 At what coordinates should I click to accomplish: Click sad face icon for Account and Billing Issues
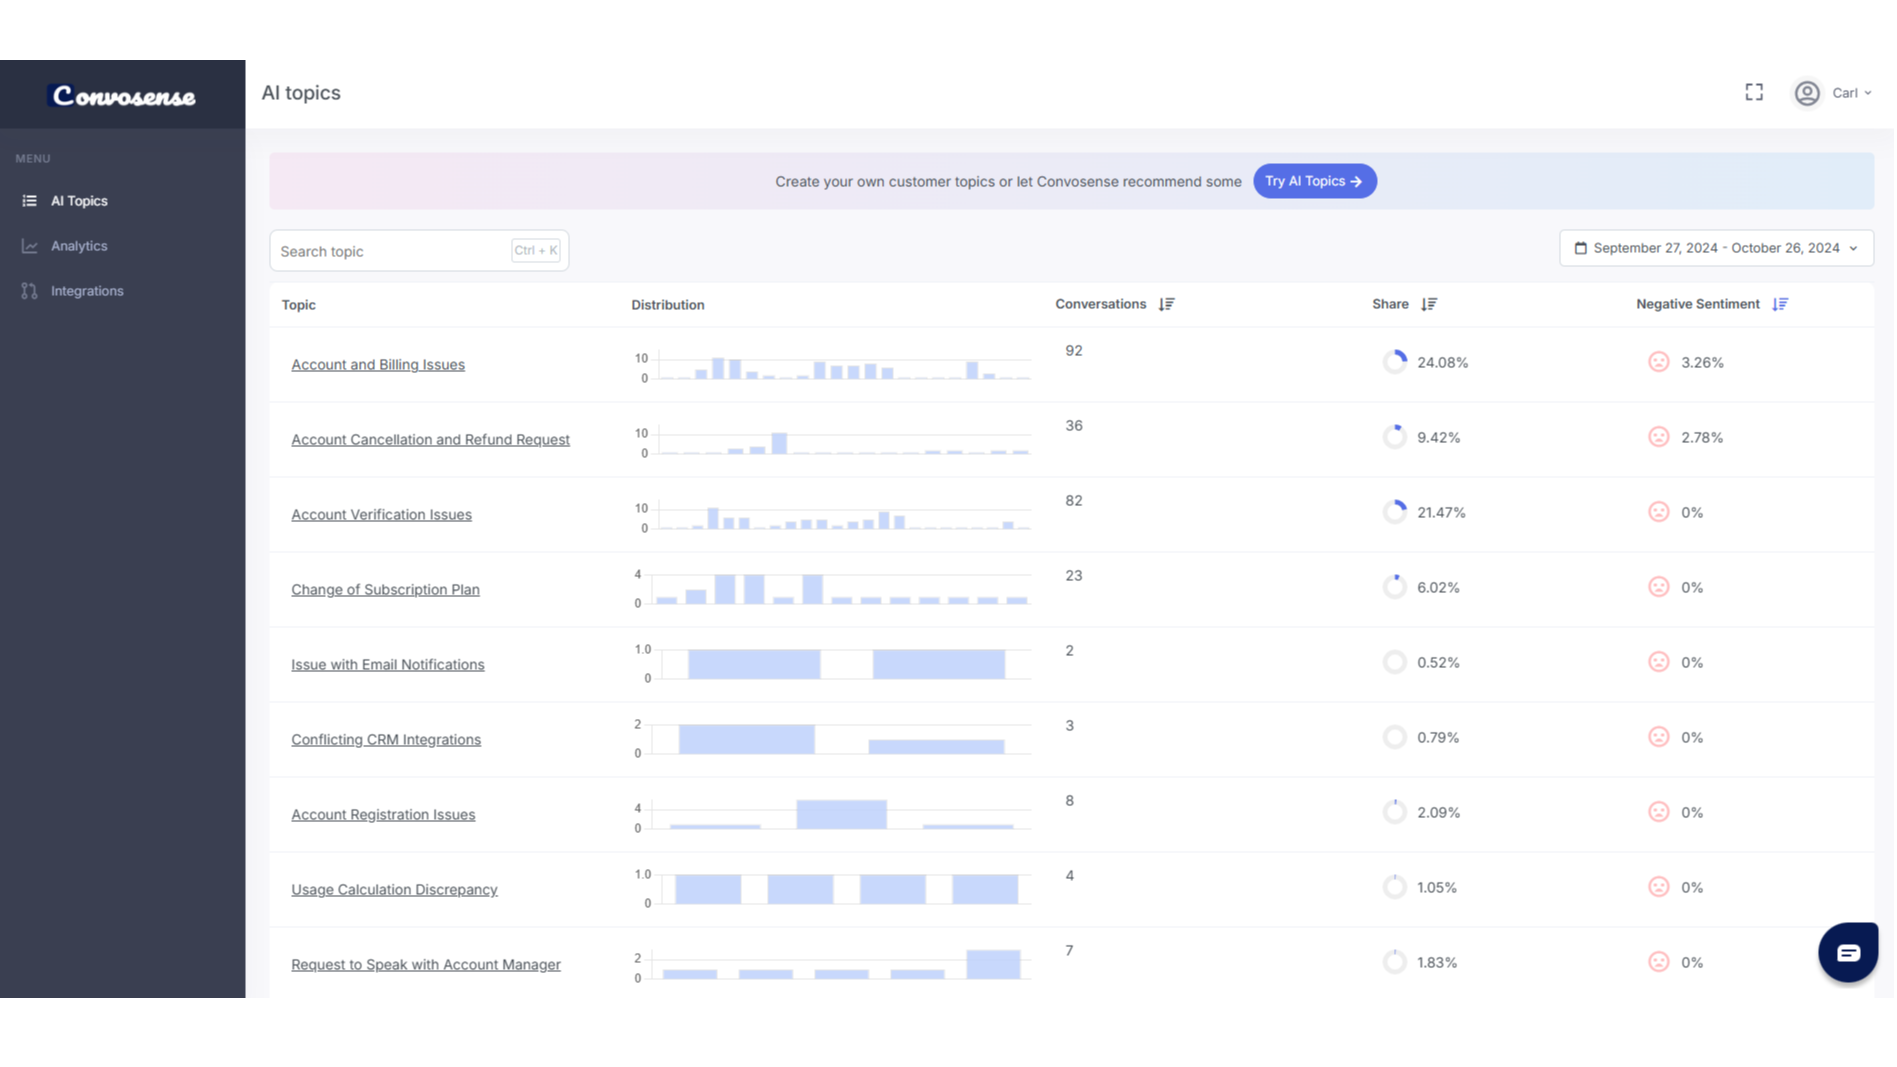[x=1658, y=362]
